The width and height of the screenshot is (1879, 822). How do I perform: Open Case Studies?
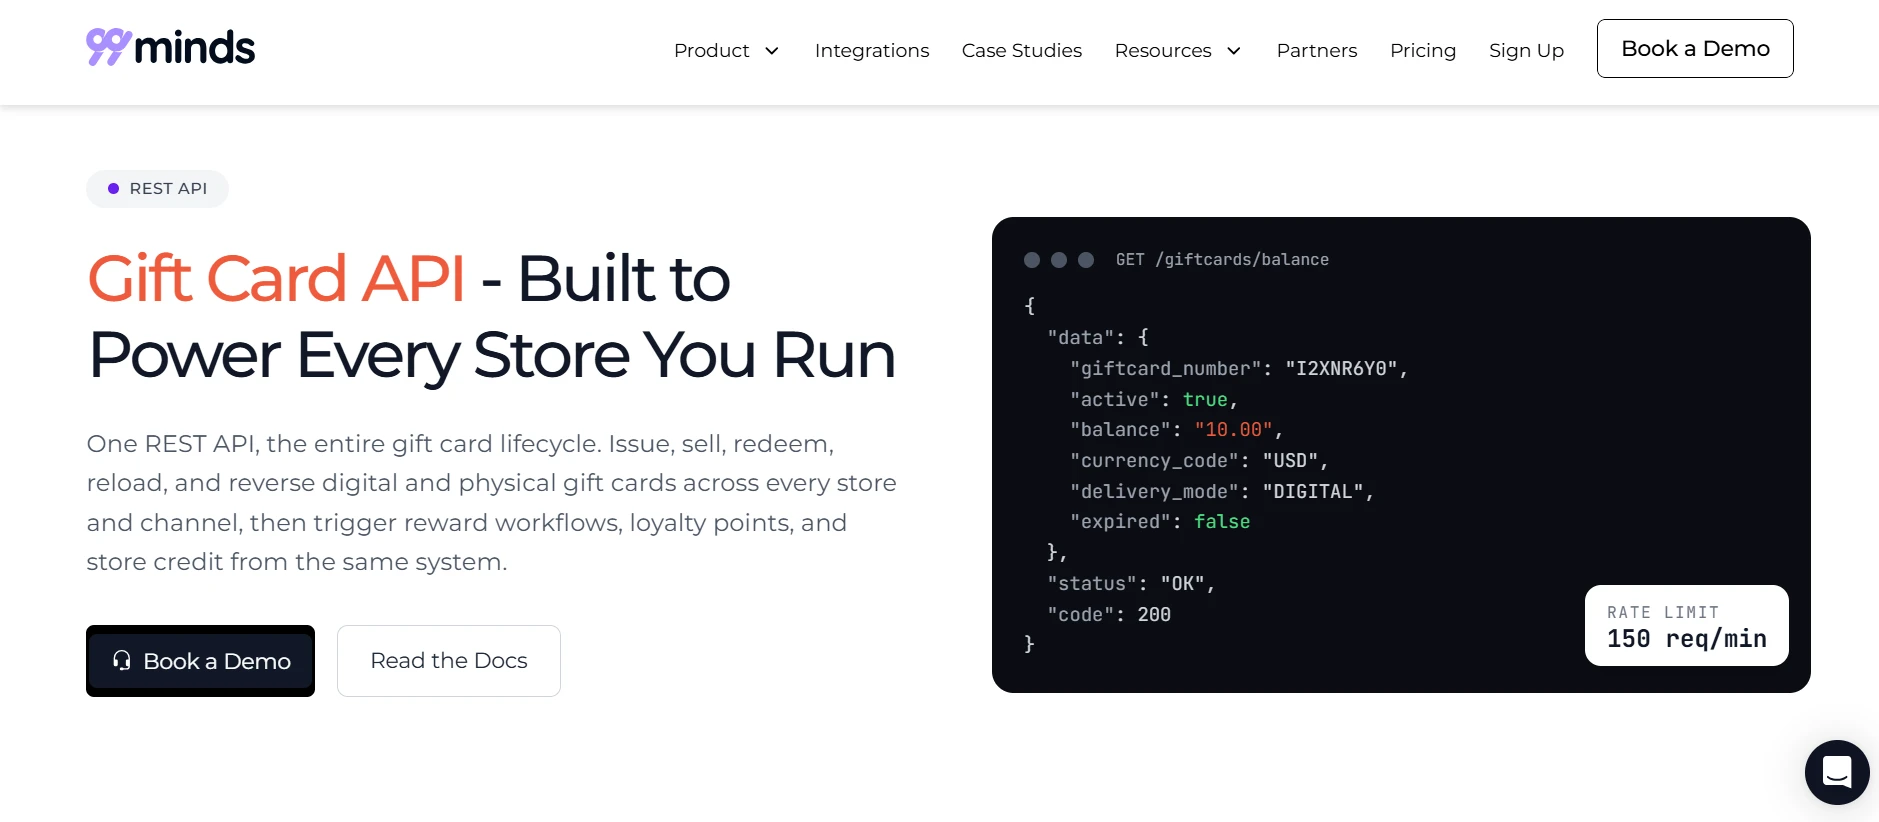click(x=1022, y=50)
